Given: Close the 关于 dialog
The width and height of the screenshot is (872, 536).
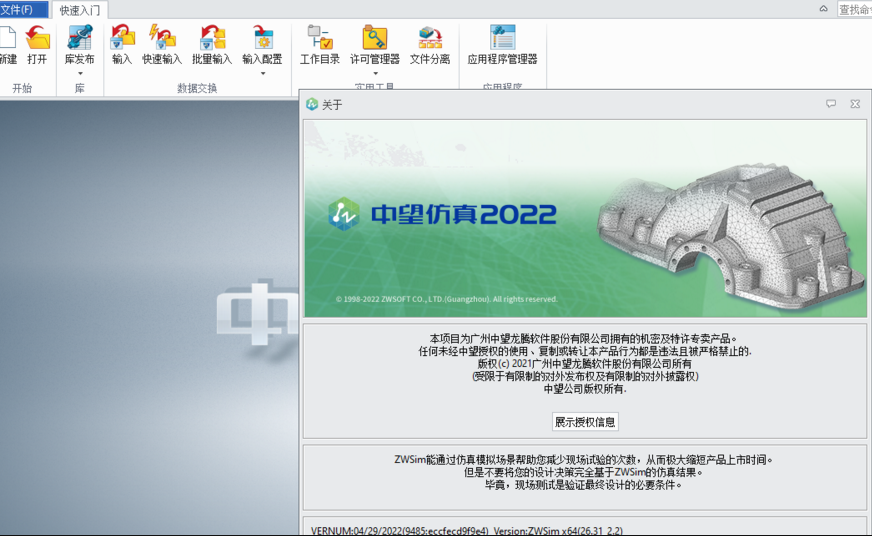Looking at the screenshot, I should click(x=855, y=103).
